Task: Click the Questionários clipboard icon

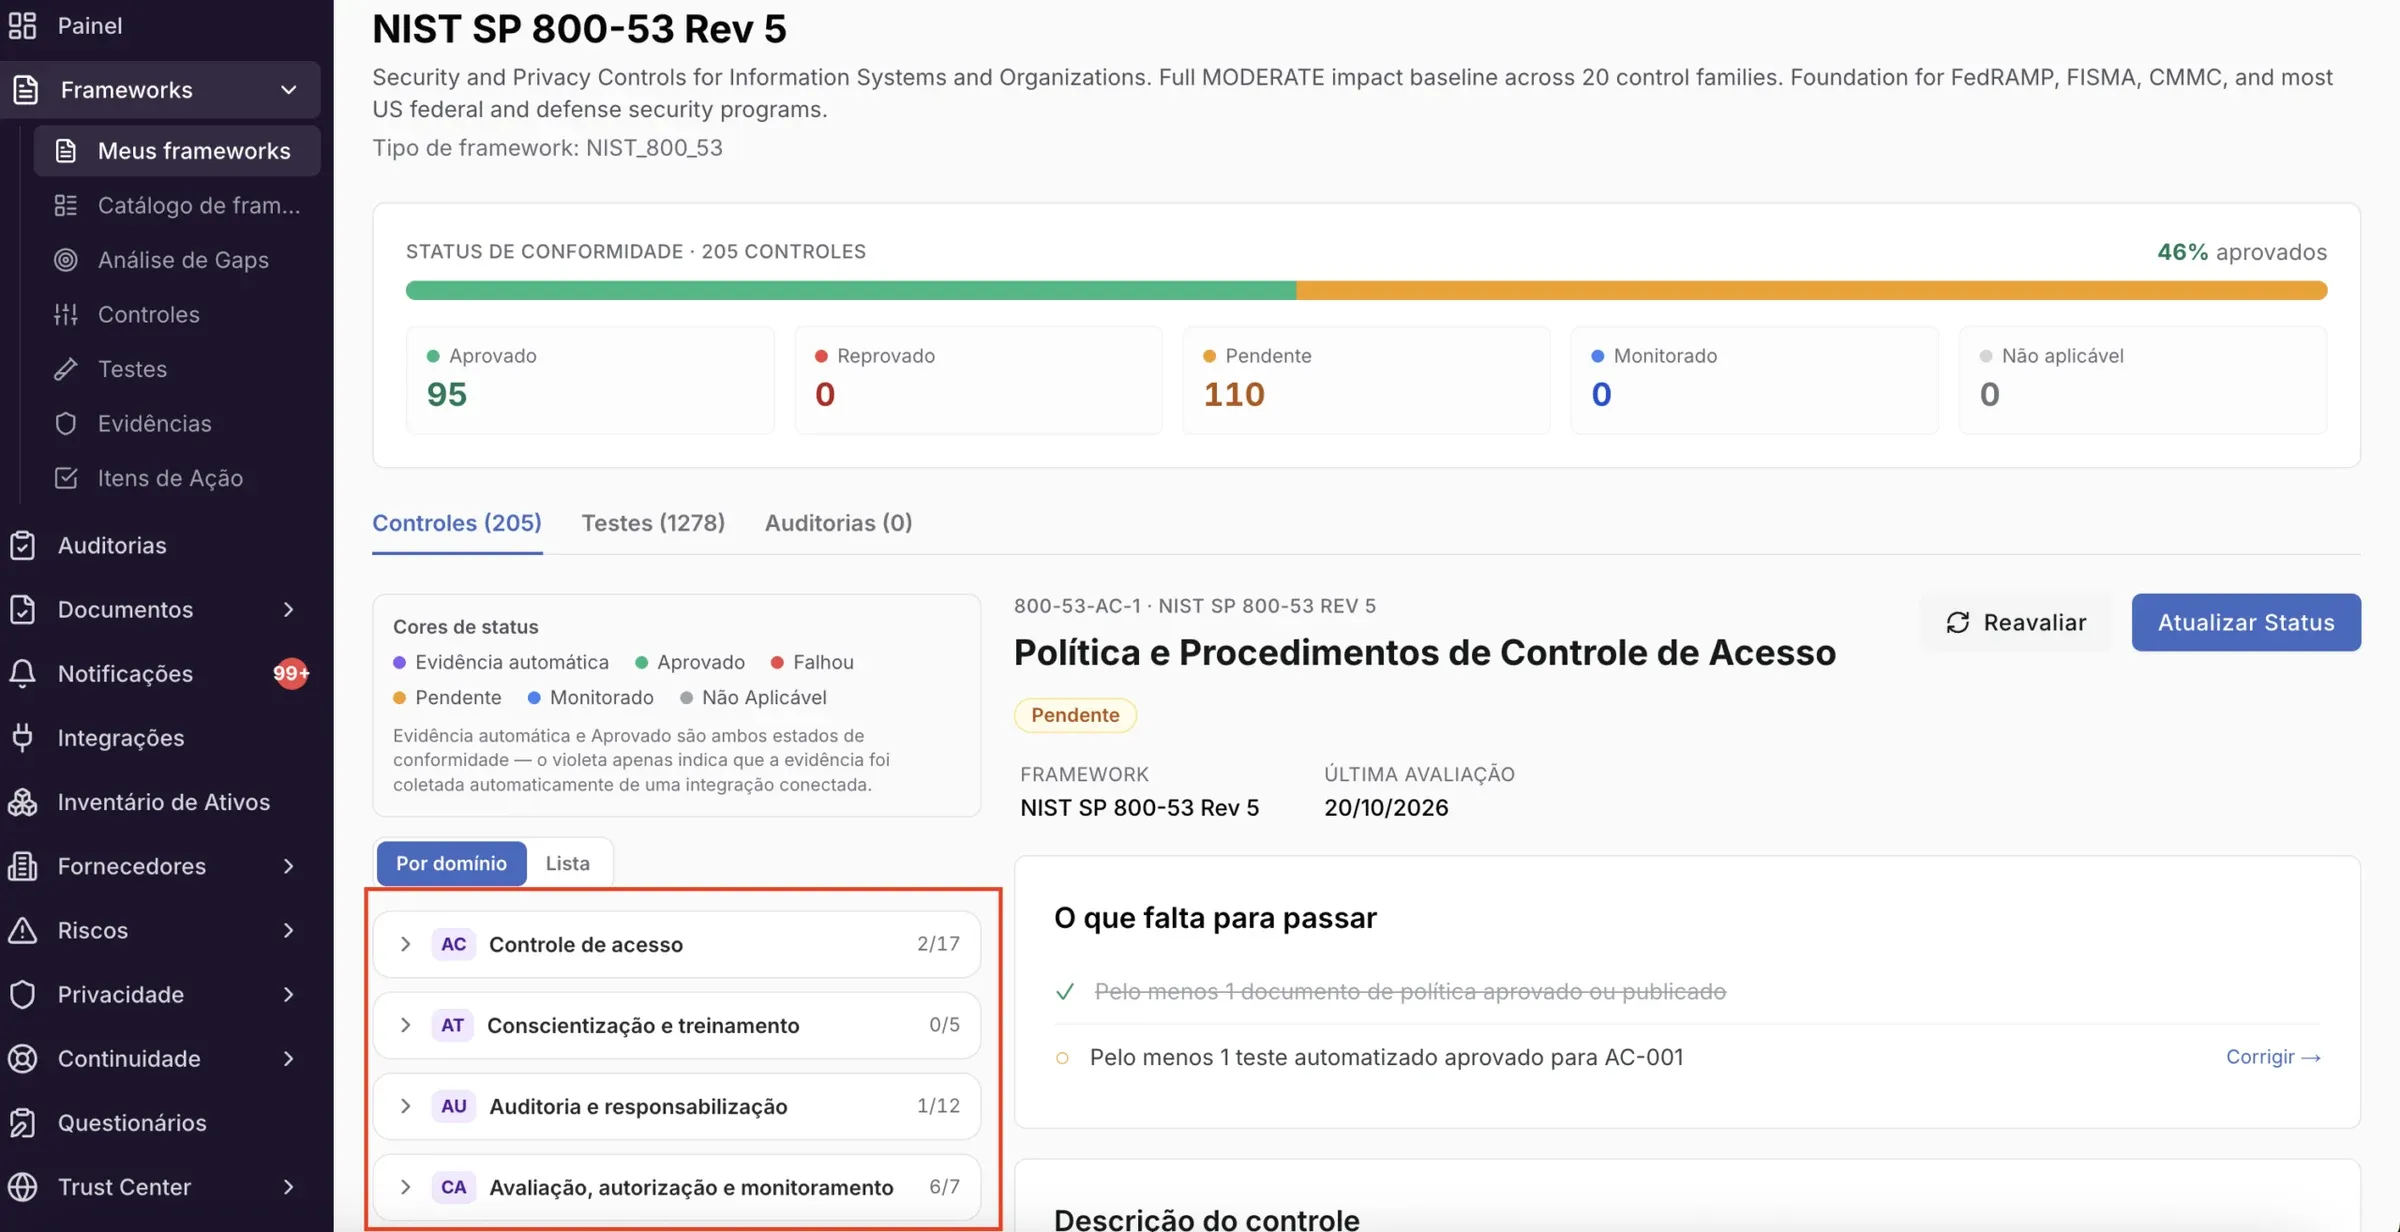Action: [22, 1122]
